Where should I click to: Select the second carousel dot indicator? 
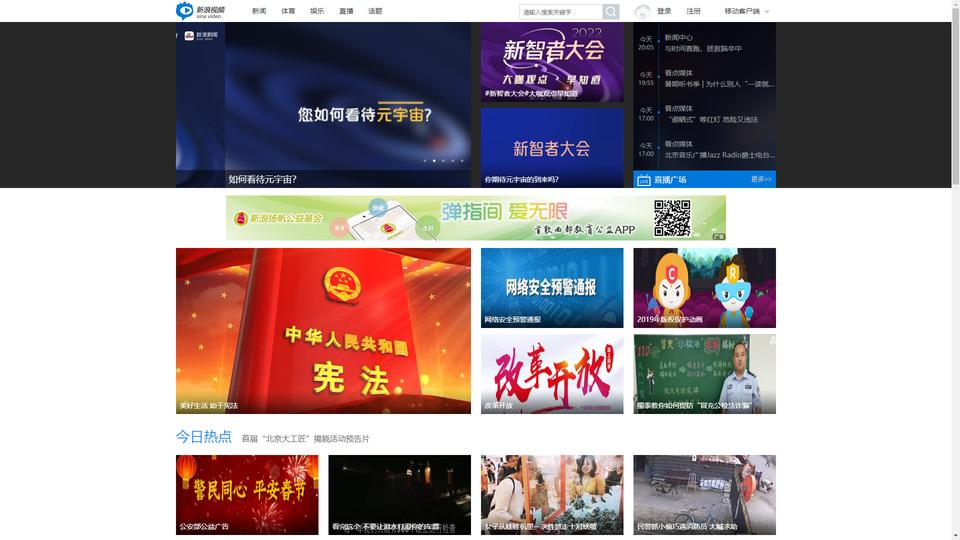[x=434, y=161]
